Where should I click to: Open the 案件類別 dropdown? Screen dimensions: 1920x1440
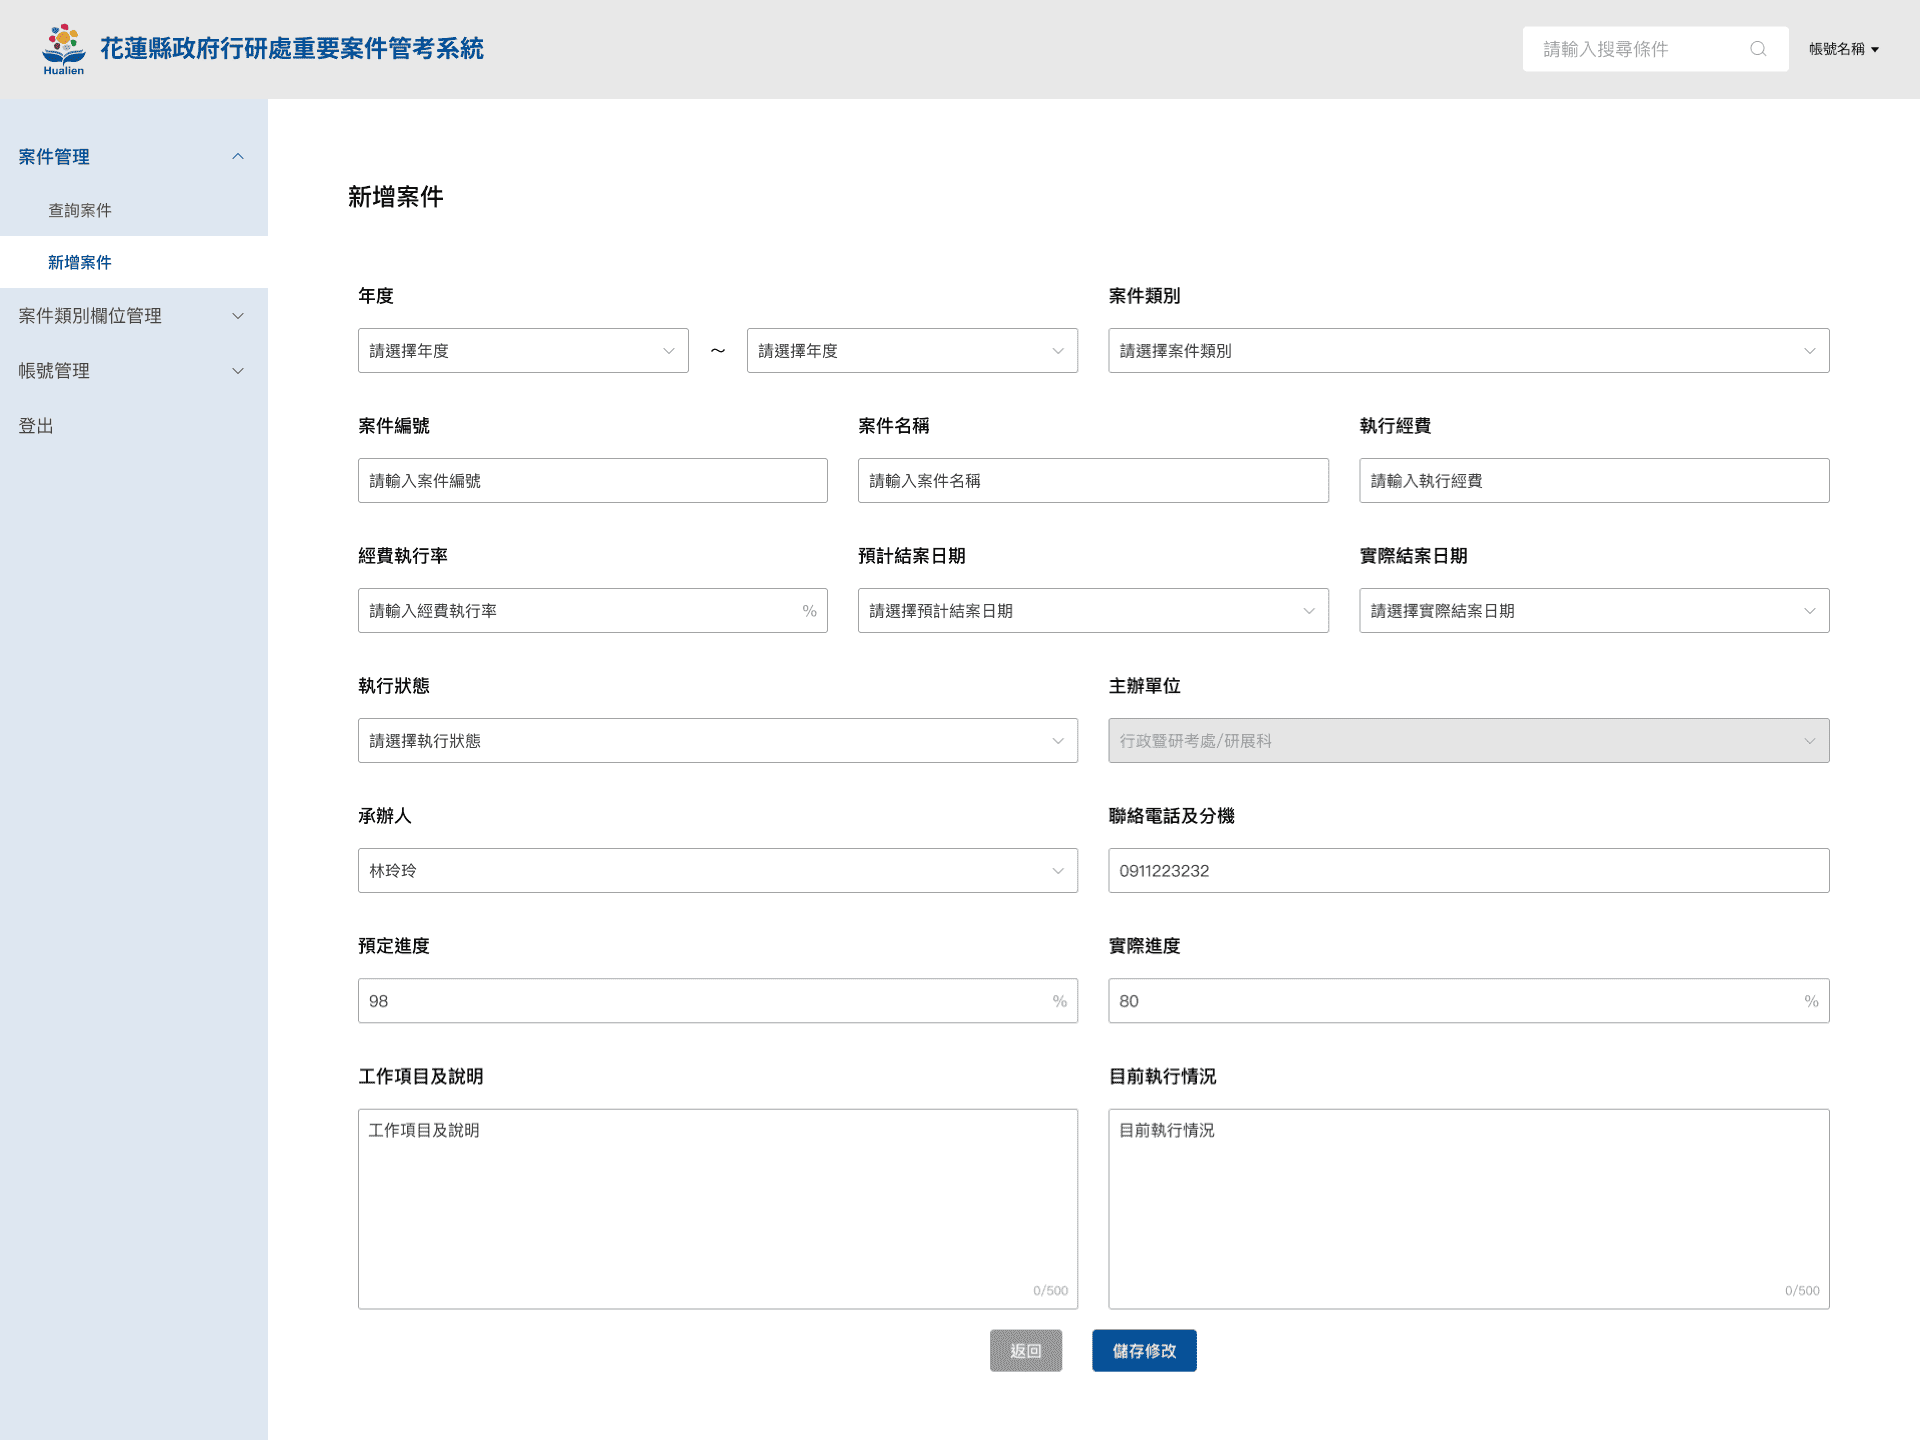(x=1467, y=351)
